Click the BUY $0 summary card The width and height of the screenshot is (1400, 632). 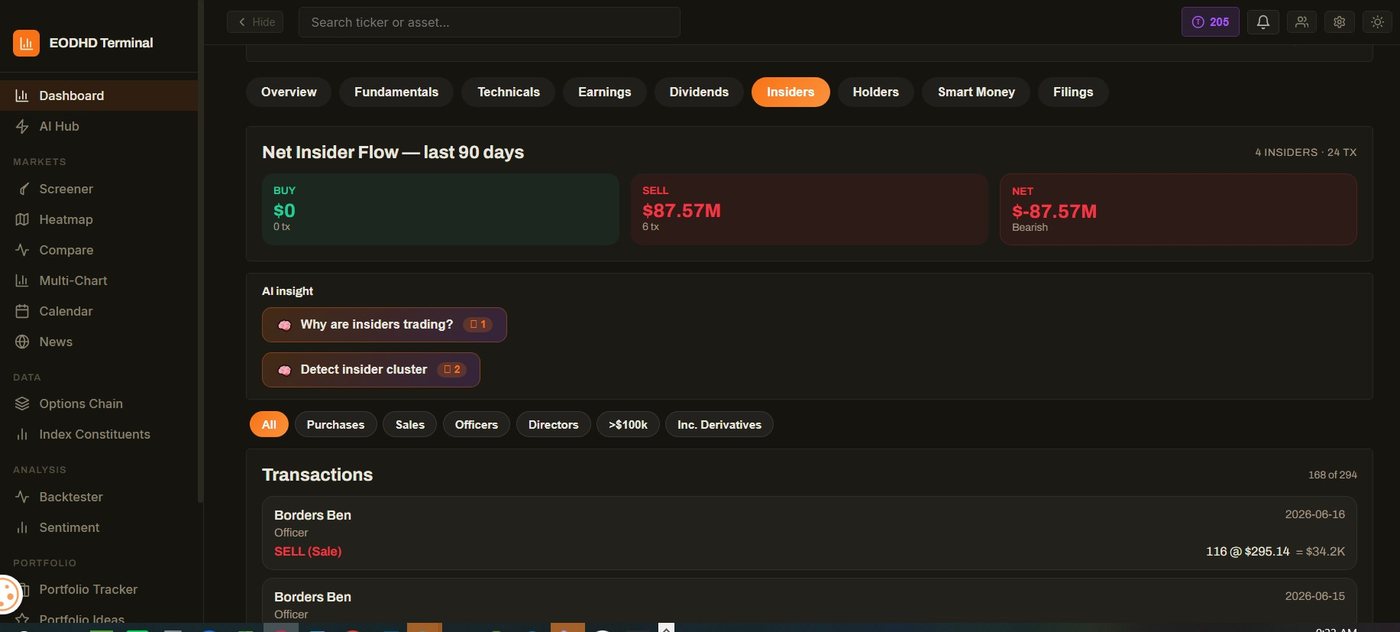[440, 210]
